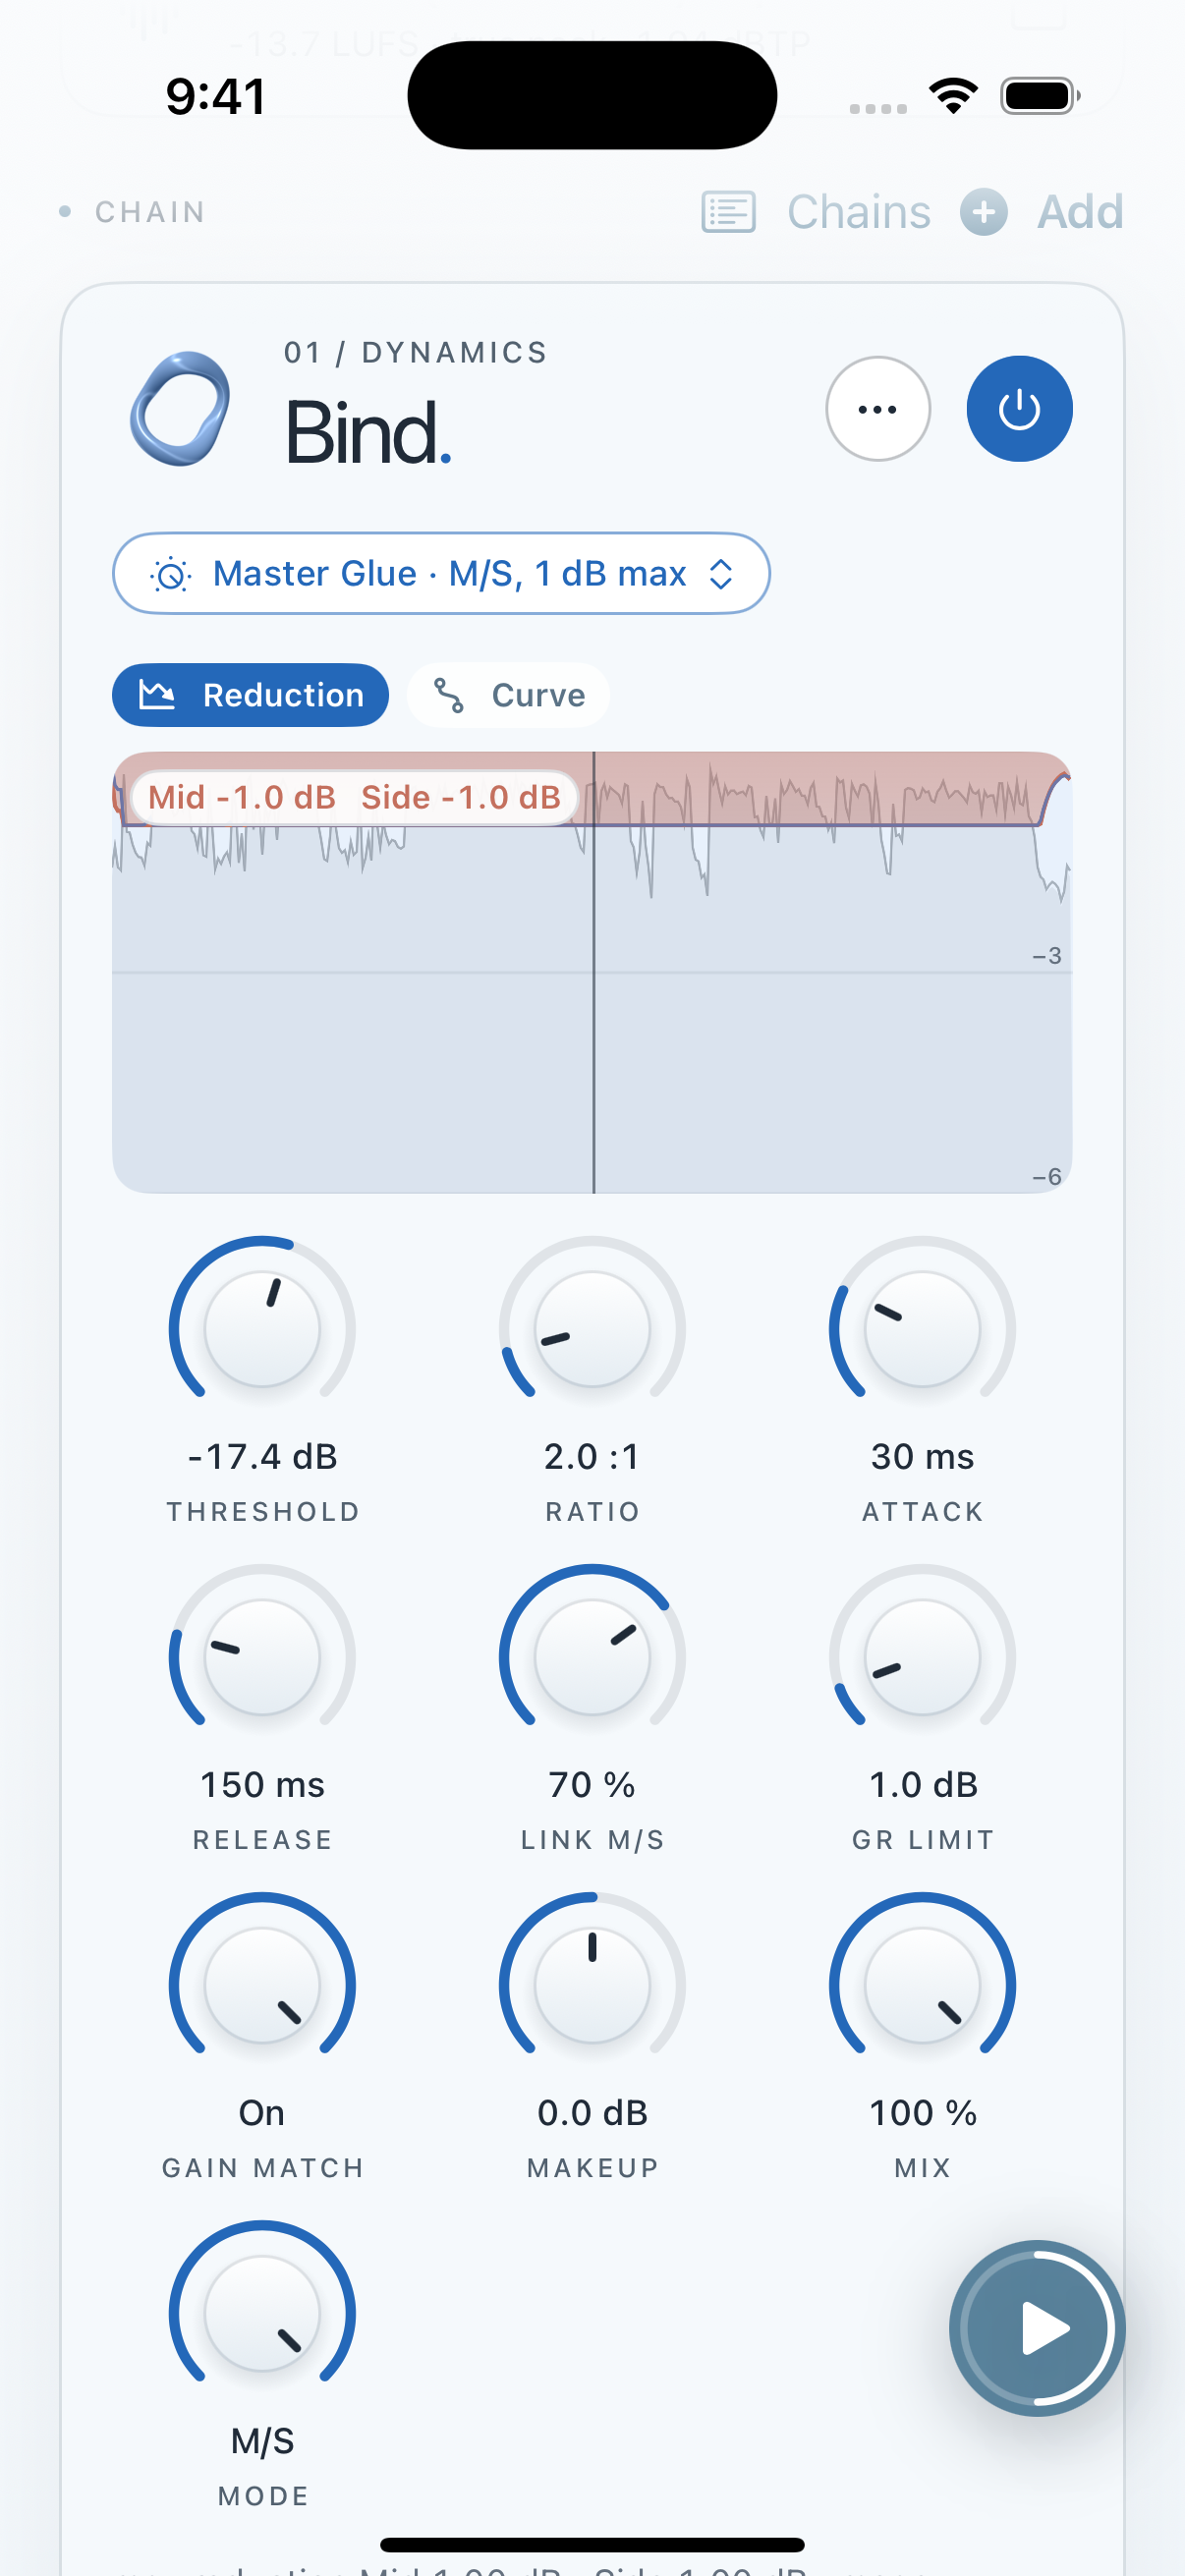1185x2576 pixels.
Task: Click the Attack knob
Action: pyautogui.click(x=922, y=1329)
